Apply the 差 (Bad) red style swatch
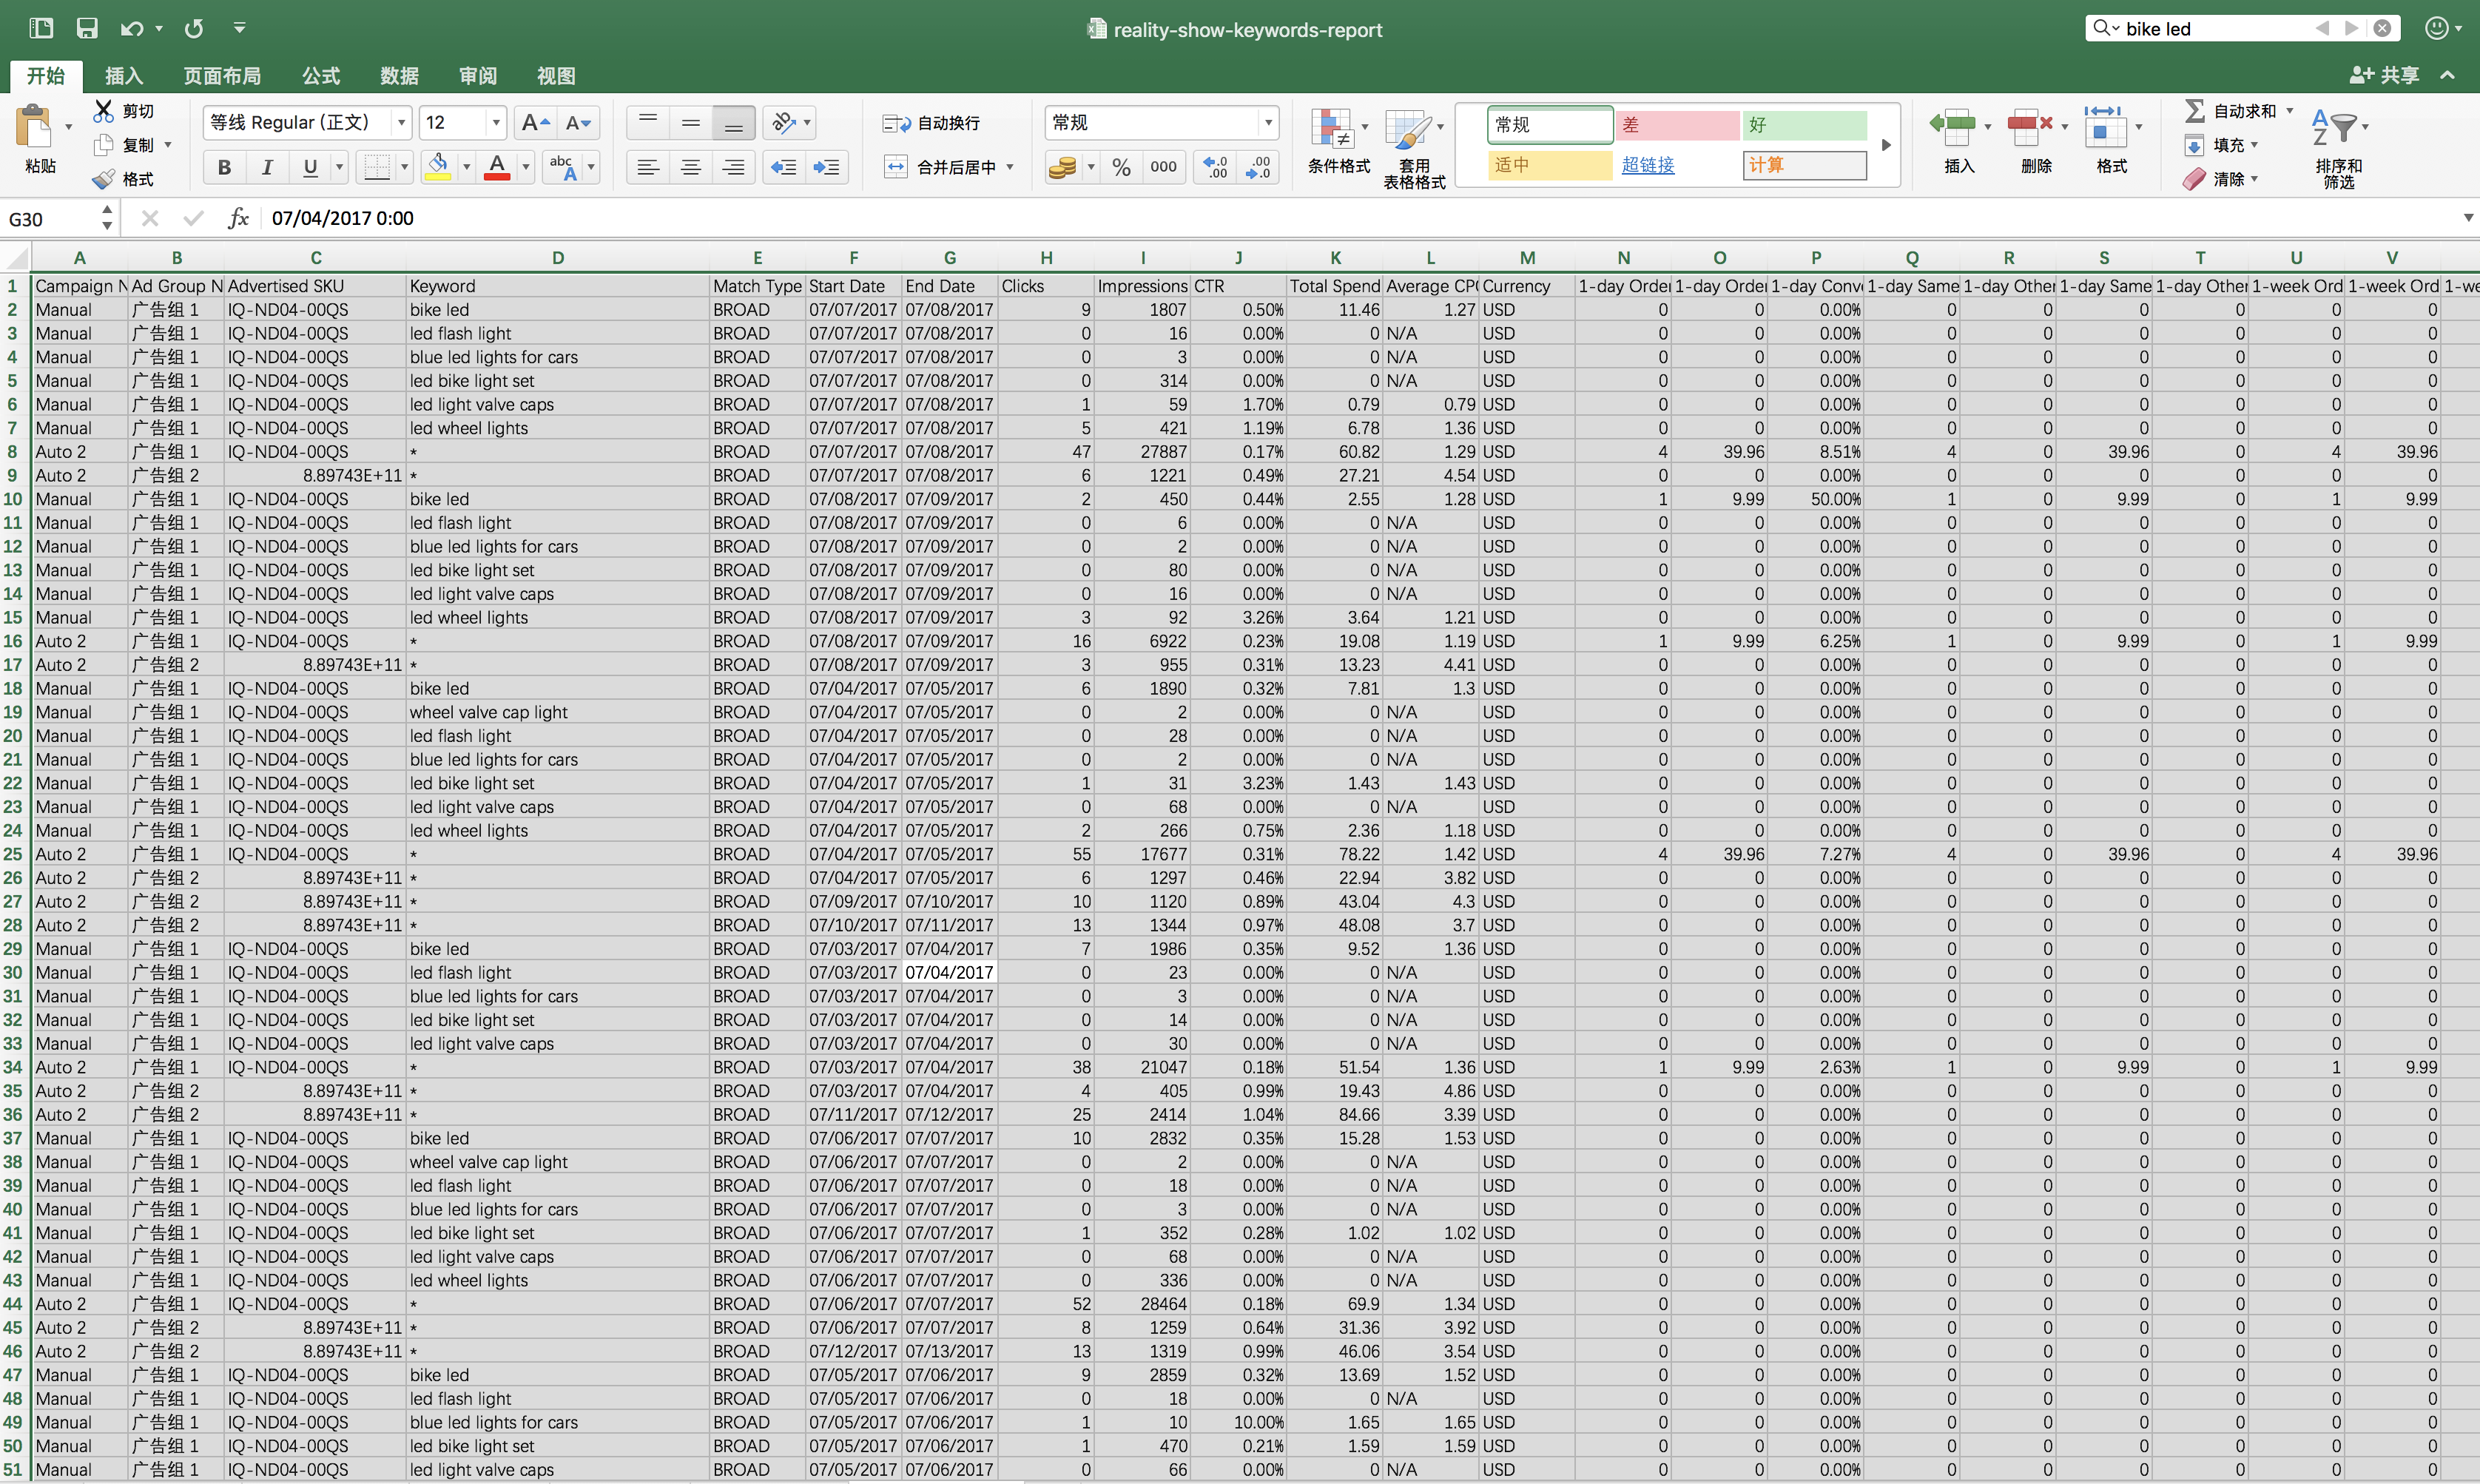The image size is (2480, 1484). pyautogui.click(x=1677, y=125)
